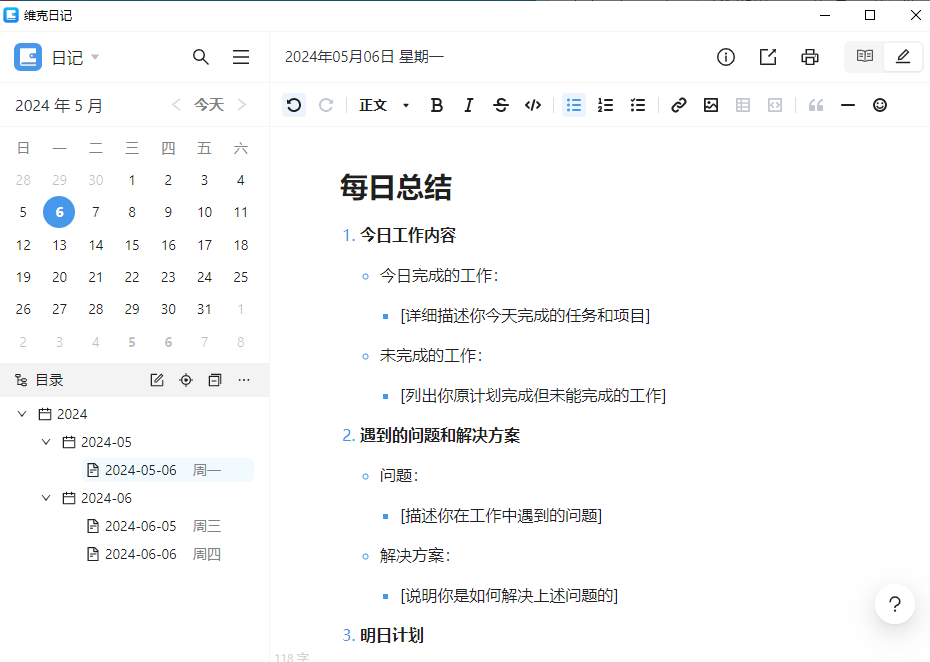Open the ... menu in the 目录 panel
Screen dimensions: 930x662
(x=244, y=380)
